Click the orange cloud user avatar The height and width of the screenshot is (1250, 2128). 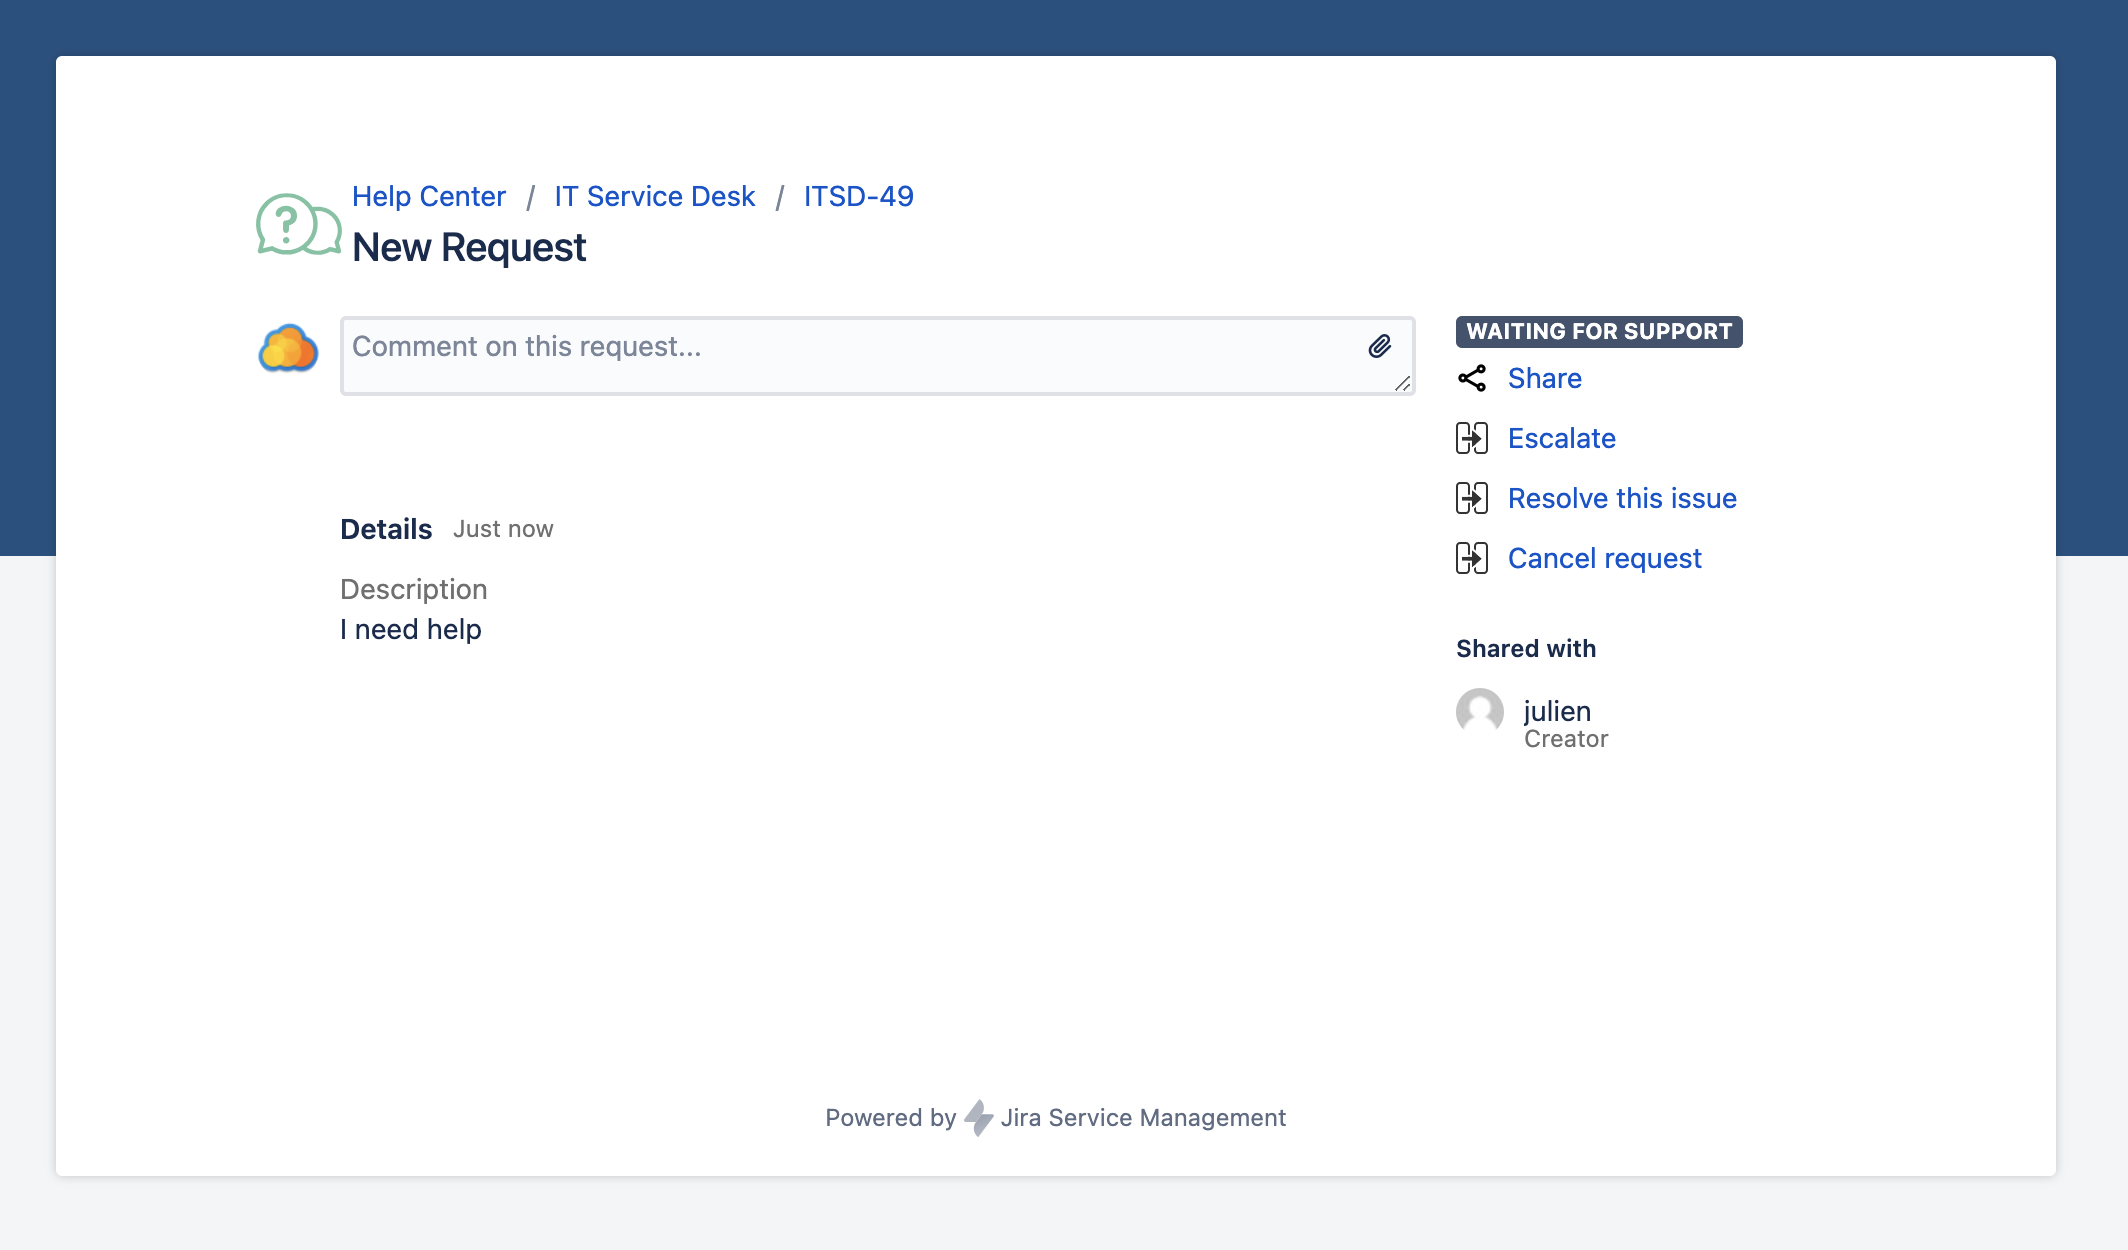pyautogui.click(x=288, y=349)
